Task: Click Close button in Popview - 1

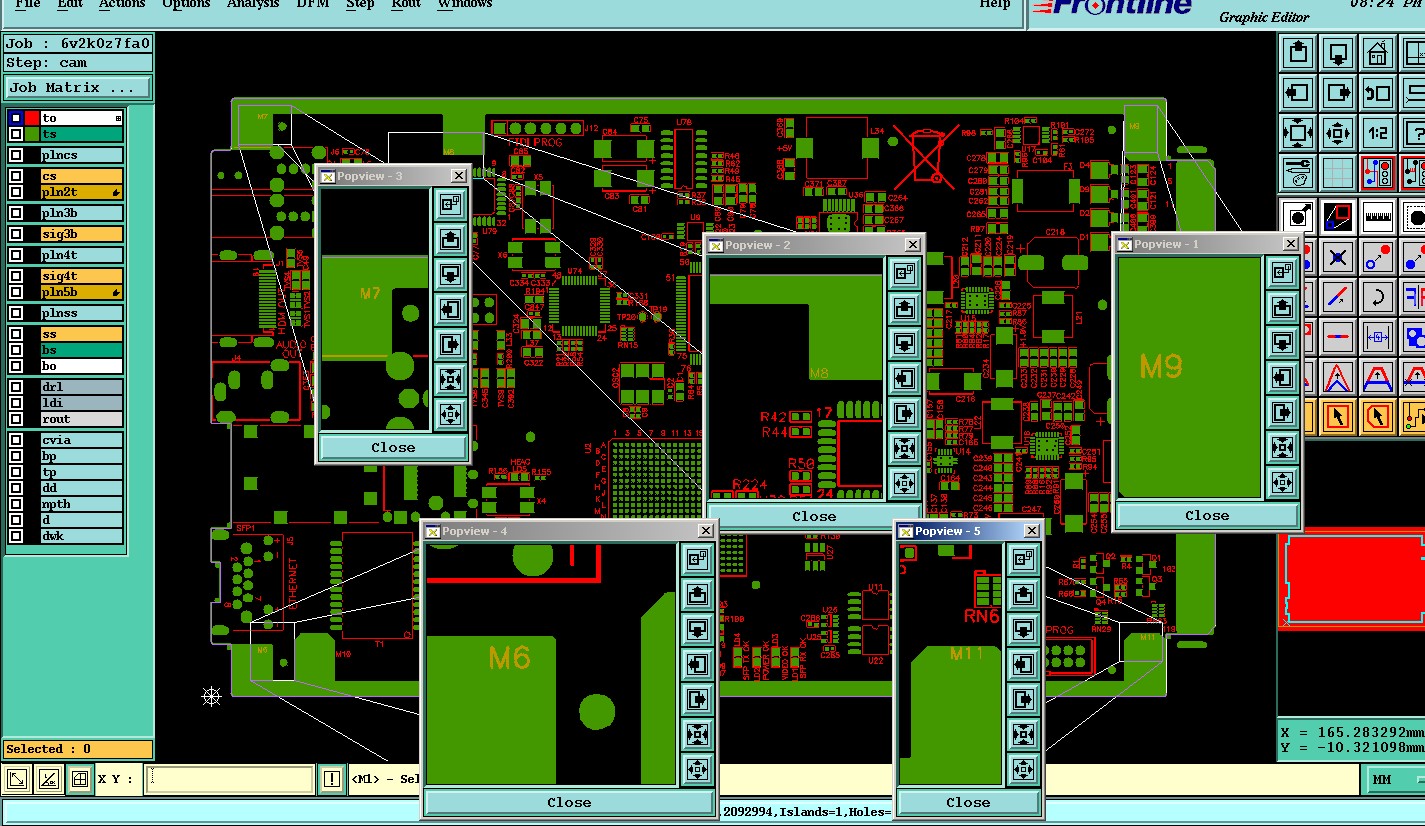Action: click(x=1207, y=515)
